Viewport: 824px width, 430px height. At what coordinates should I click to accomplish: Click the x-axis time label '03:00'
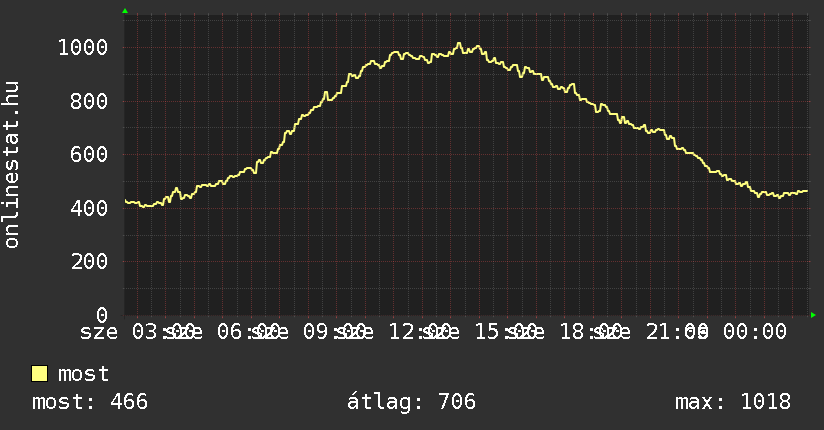pos(163,332)
